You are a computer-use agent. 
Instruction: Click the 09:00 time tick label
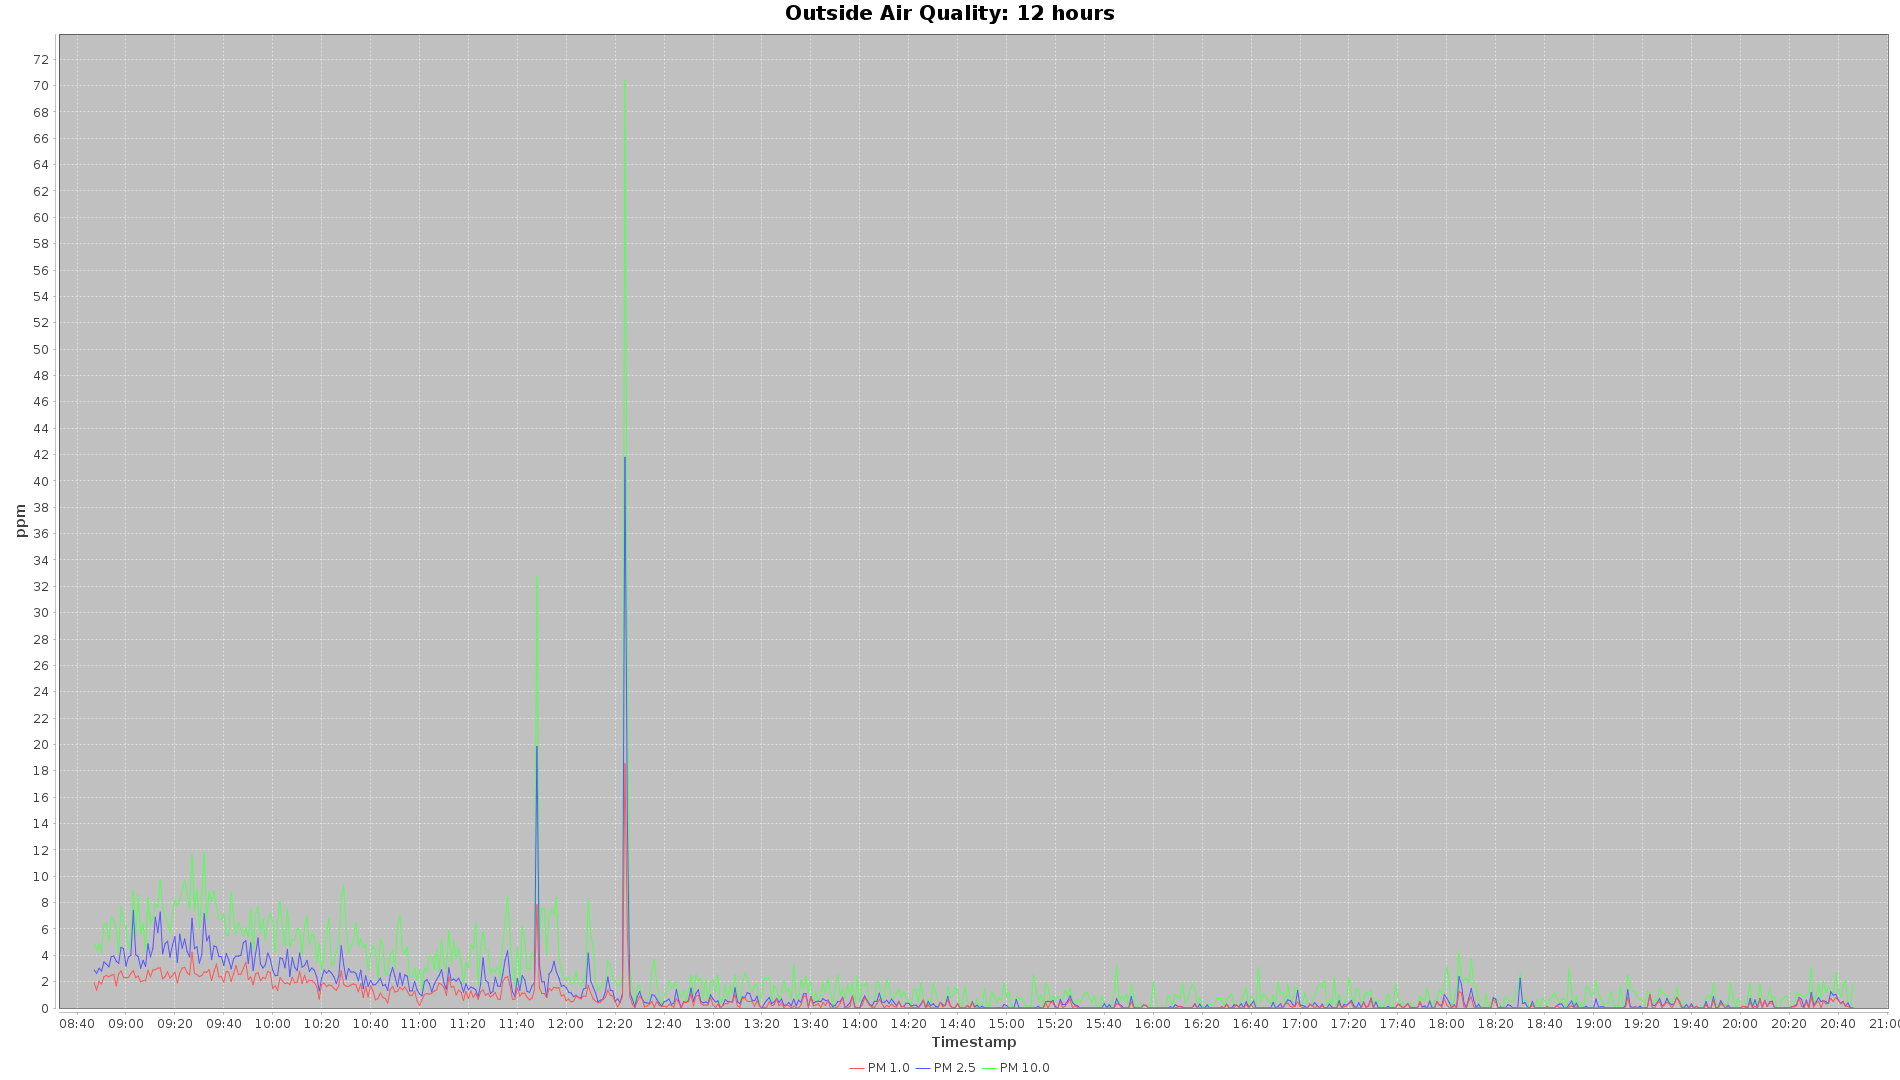(126, 1023)
